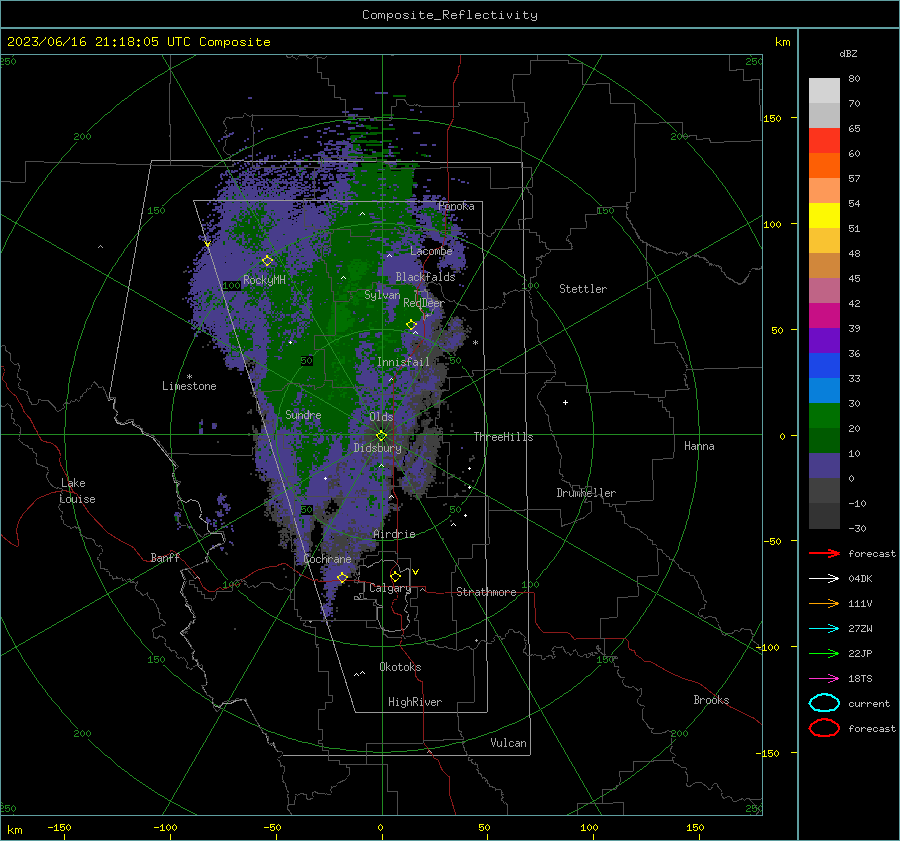The image size is (900, 841).
Task: Click the red swatch between 65 and 60 dBZ
Action: pos(824,141)
